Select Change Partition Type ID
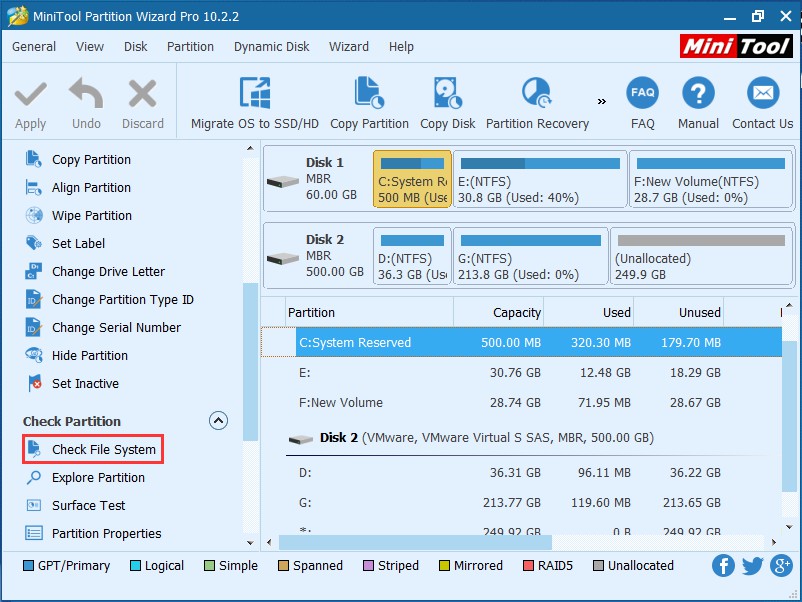This screenshot has height=602, width=802. (123, 300)
